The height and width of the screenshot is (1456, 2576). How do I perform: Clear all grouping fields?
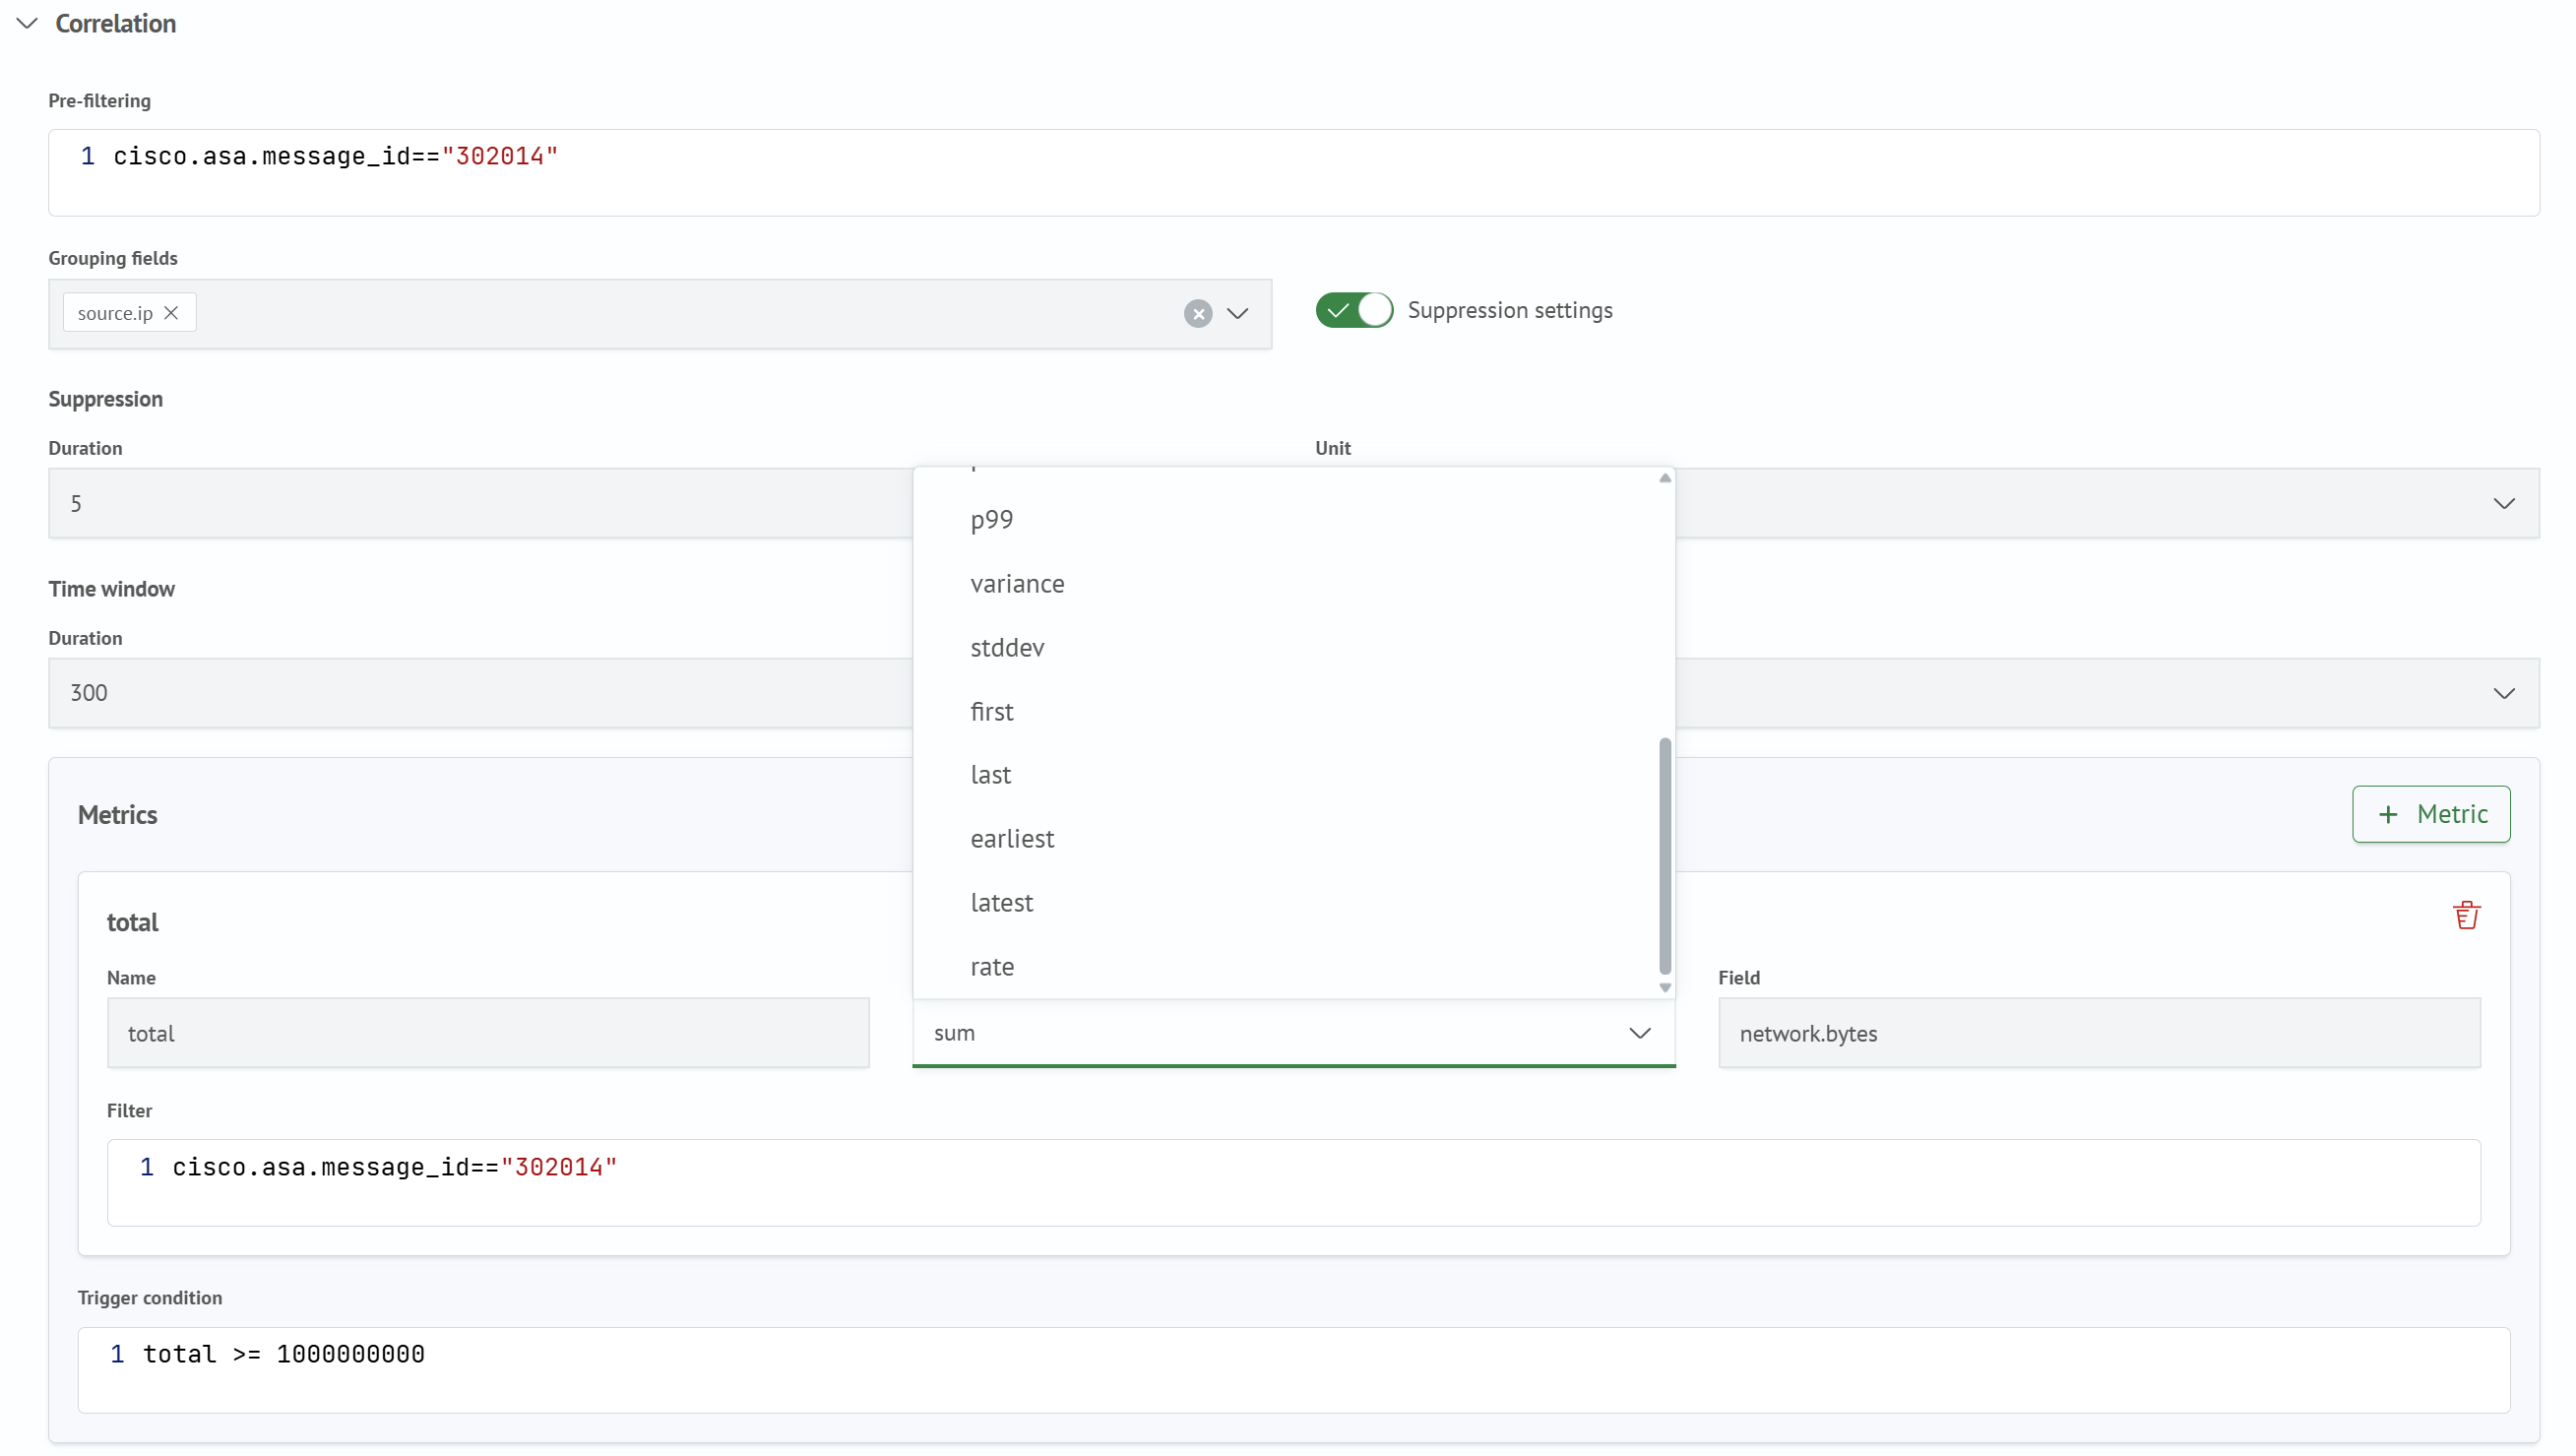[x=1198, y=313]
